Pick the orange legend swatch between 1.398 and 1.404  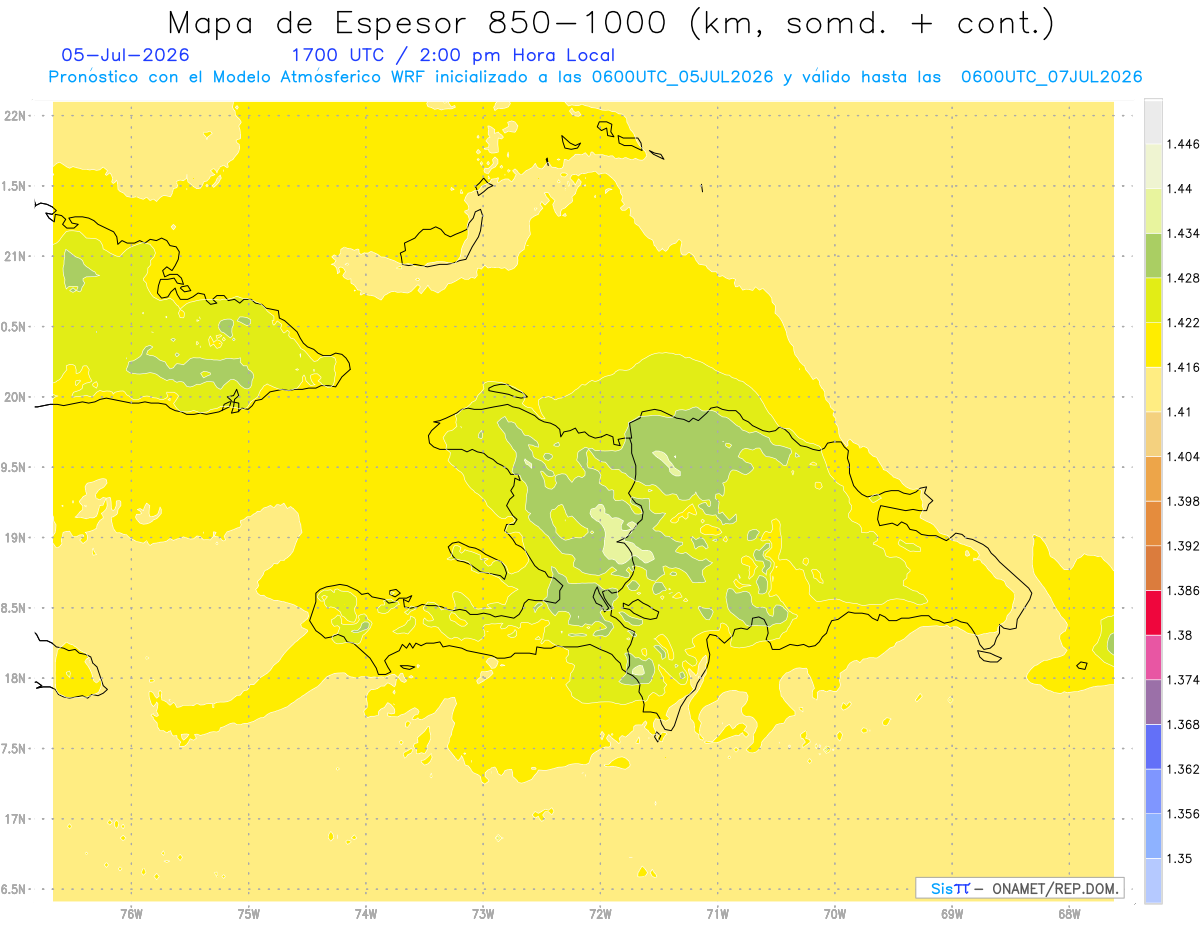(x=1153, y=478)
